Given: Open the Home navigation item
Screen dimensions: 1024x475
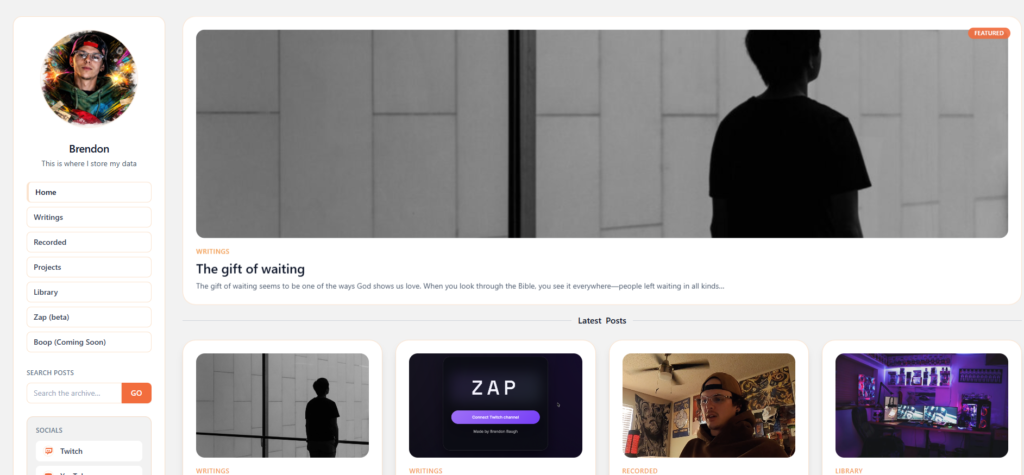Looking at the screenshot, I should click(89, 193).
